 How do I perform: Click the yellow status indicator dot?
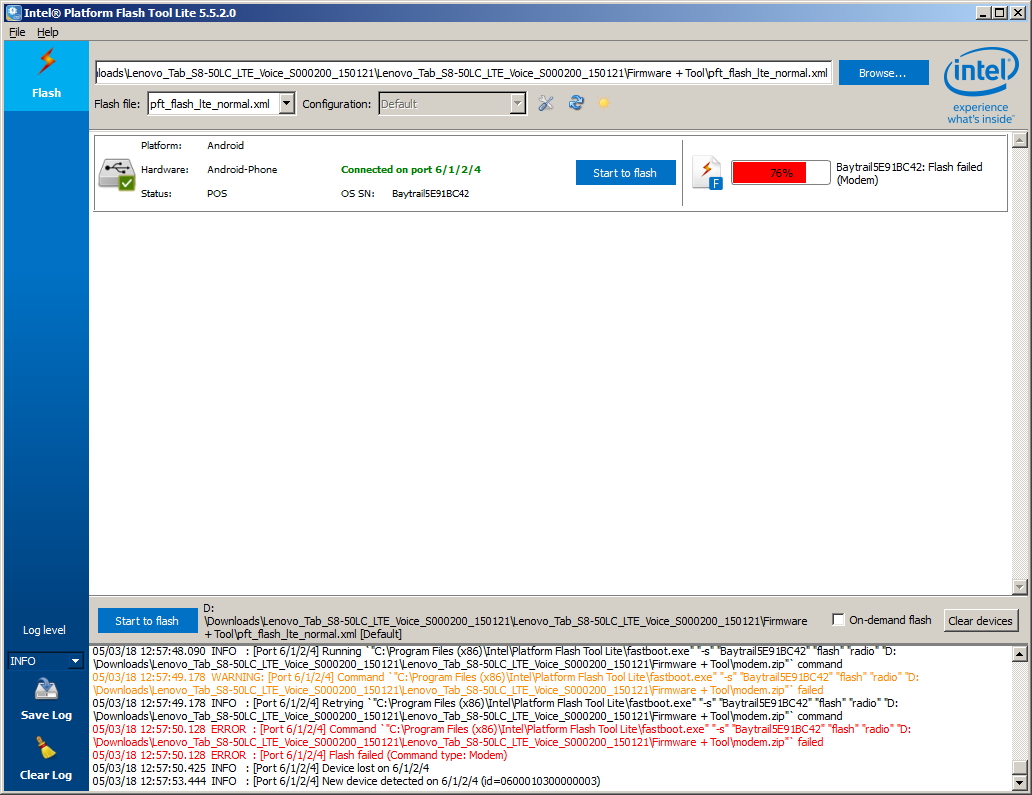click(x=604, y=103)
